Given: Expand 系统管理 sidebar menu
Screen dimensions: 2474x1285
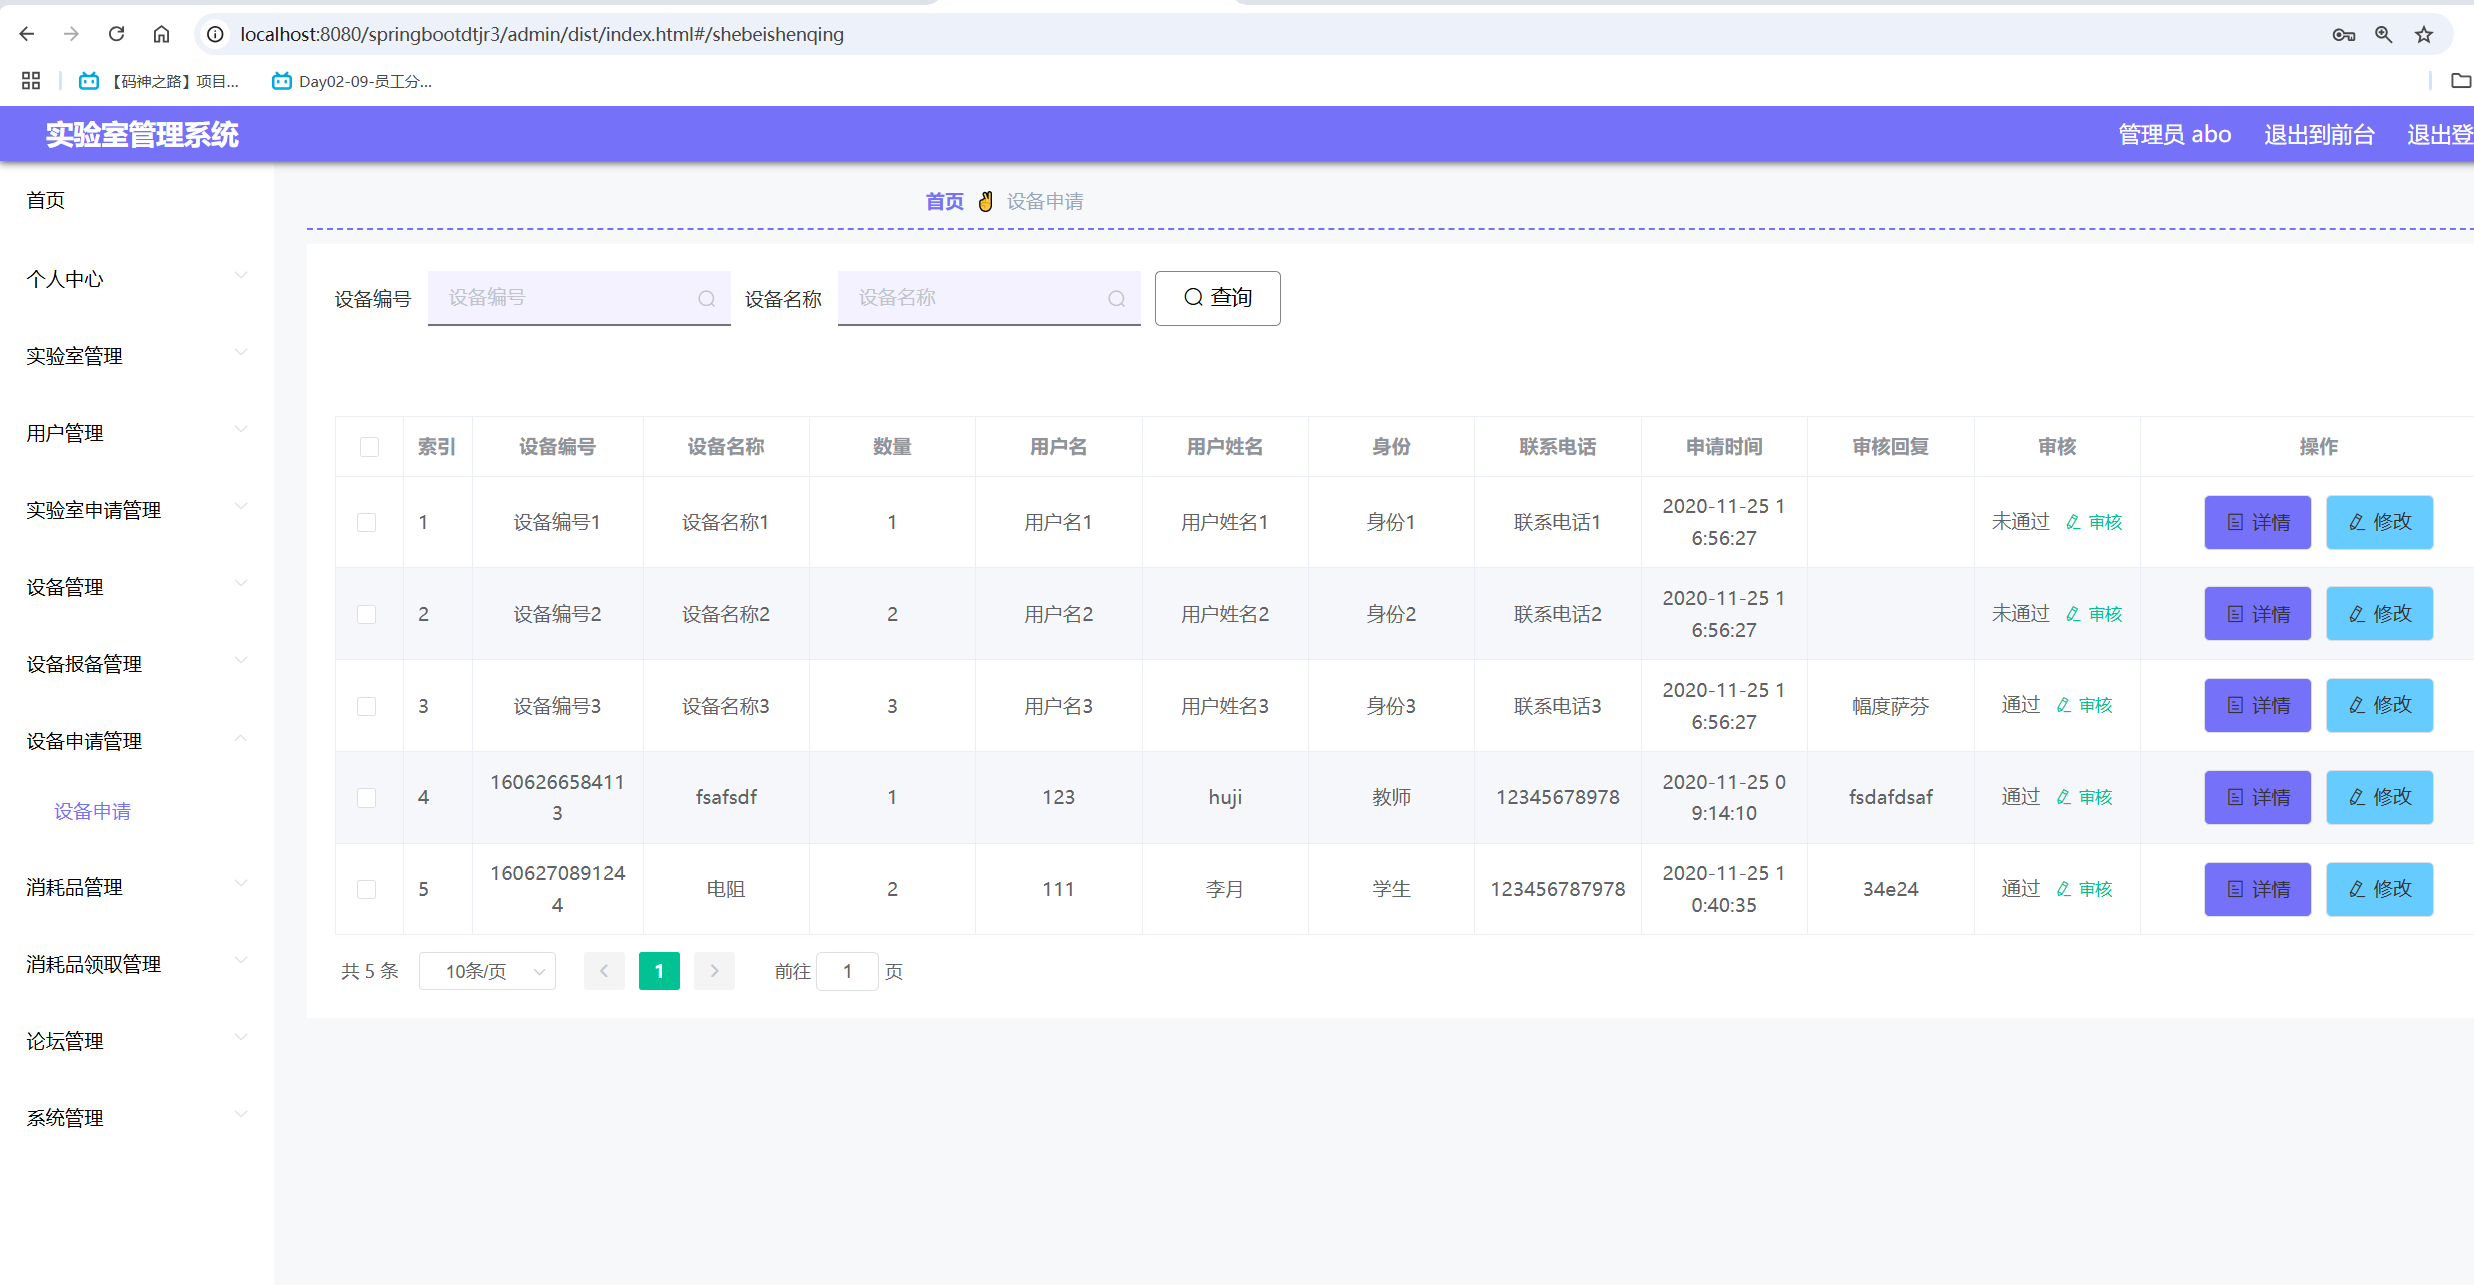Looking at the screenshot, I should [x=137, y=1117].
